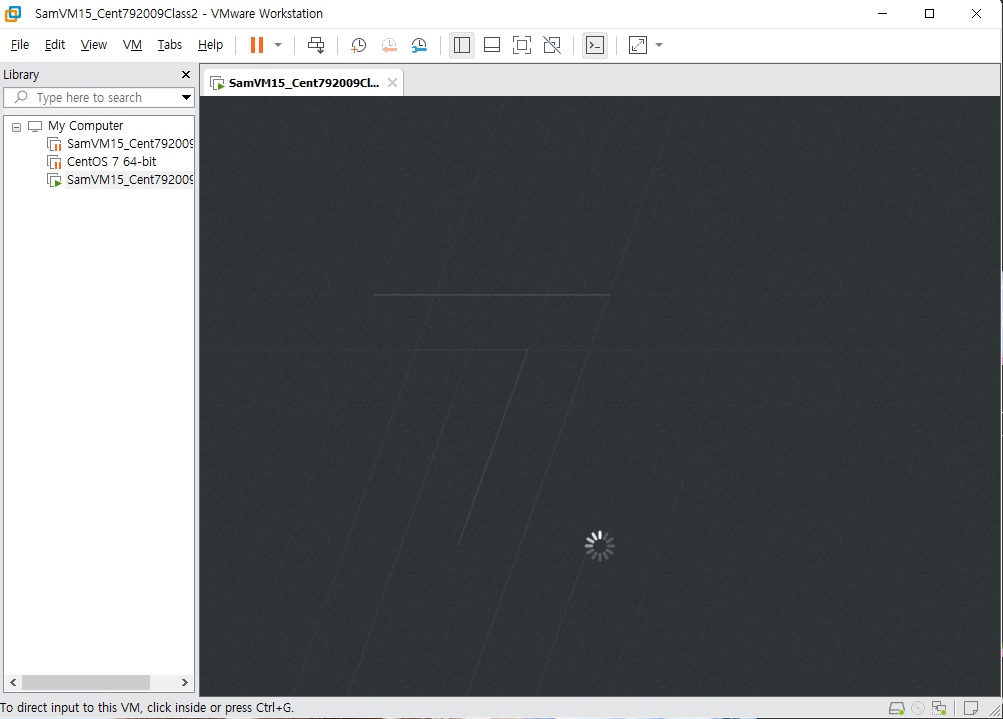
Task: Click the 'To direct input to this VM' status text
Action: point(147,707)
